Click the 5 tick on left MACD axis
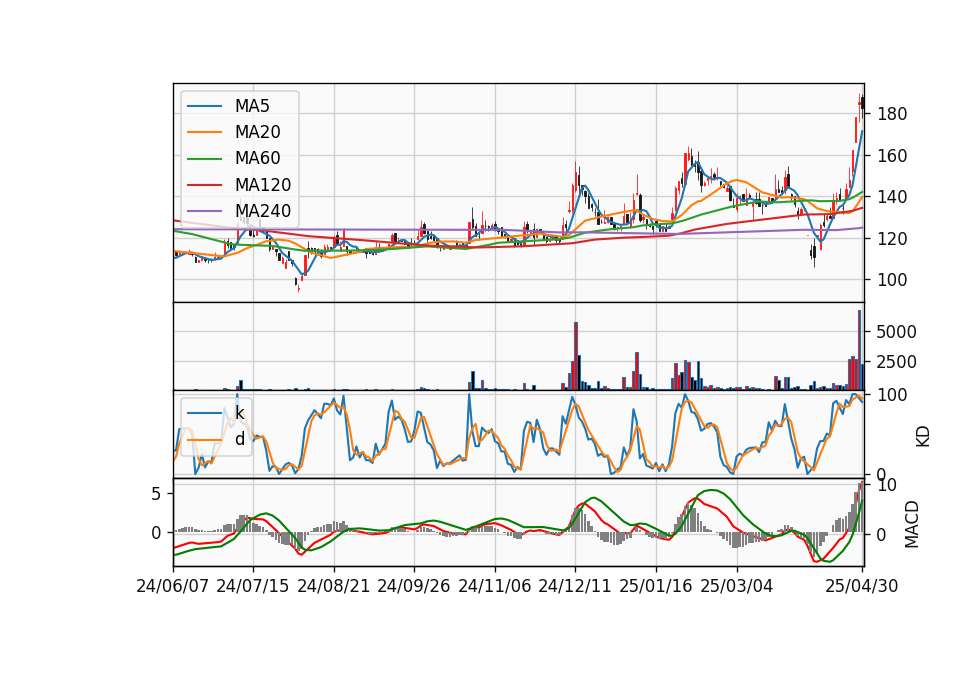960x690 pixels. pos(156,493)
